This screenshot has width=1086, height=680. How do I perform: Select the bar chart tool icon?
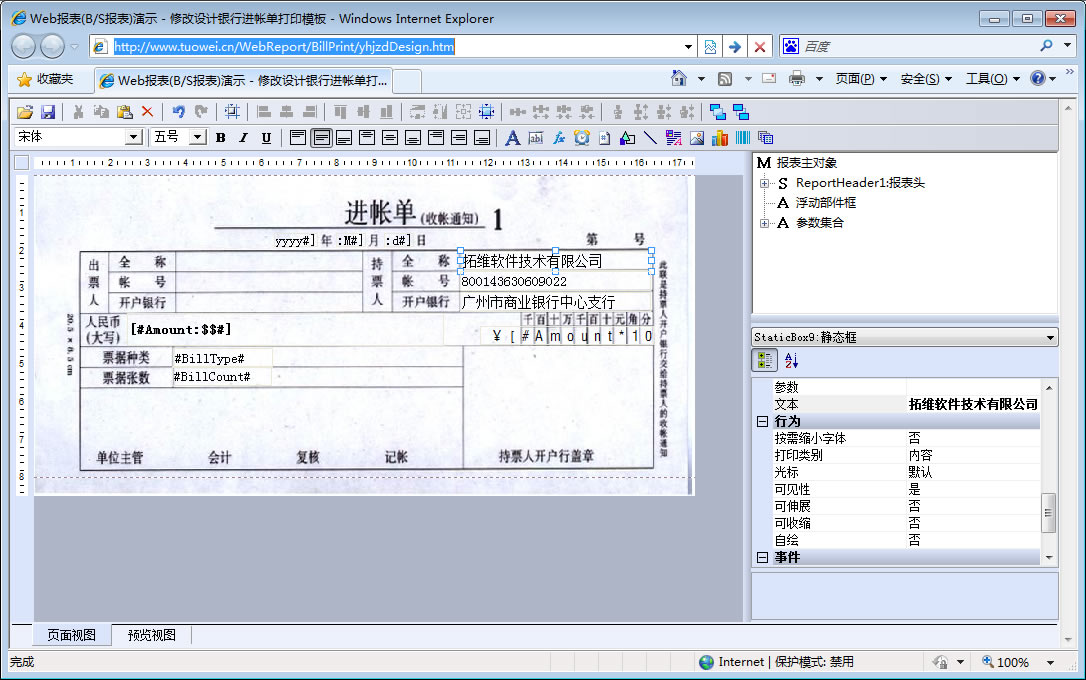tap(720, 137)
